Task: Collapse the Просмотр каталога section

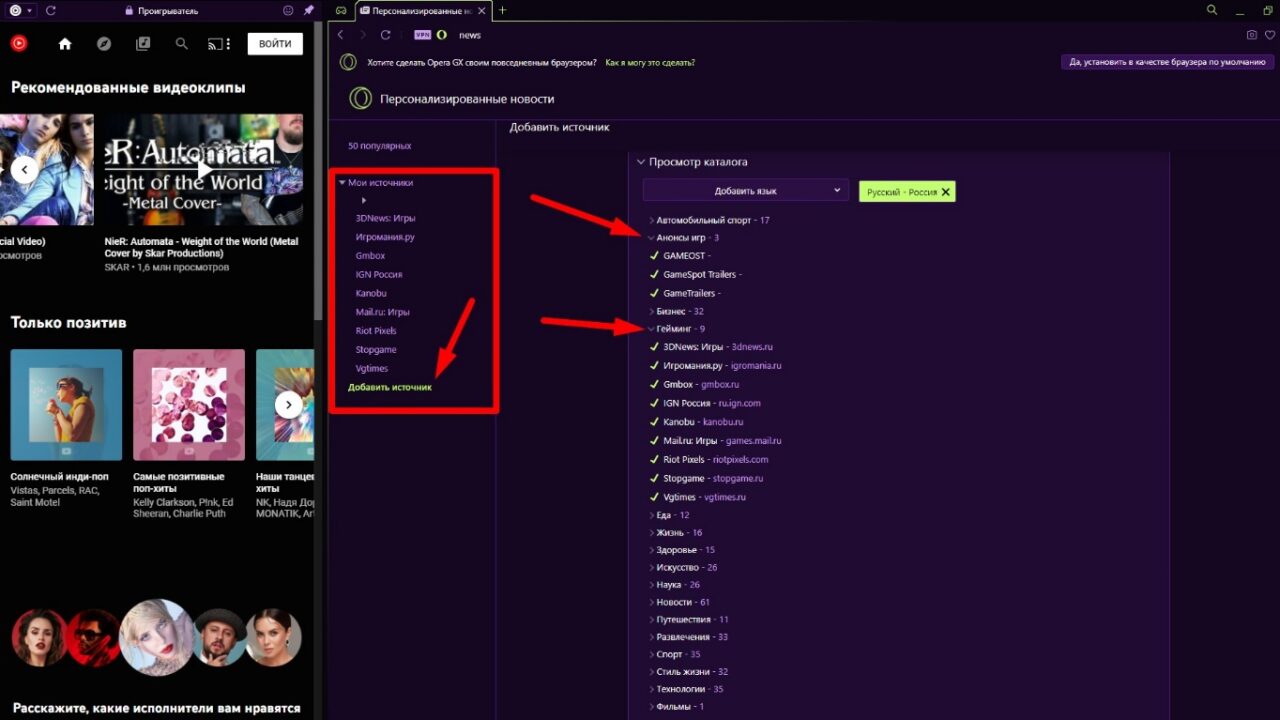Action: coord(641,162)
